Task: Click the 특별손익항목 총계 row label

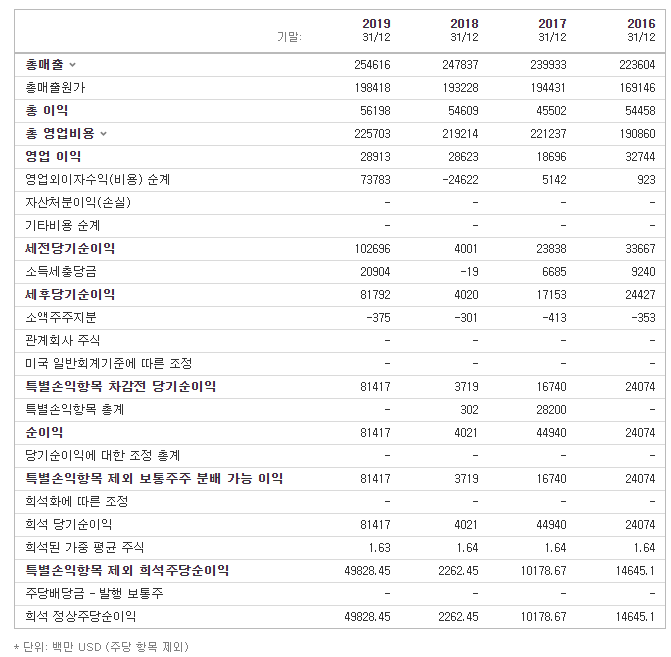Action: click(75, 410)
